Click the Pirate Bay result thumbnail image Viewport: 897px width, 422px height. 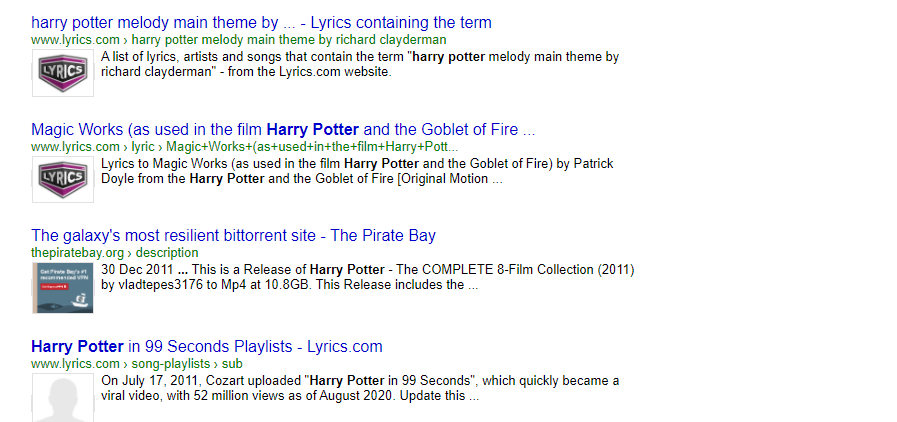63,287
